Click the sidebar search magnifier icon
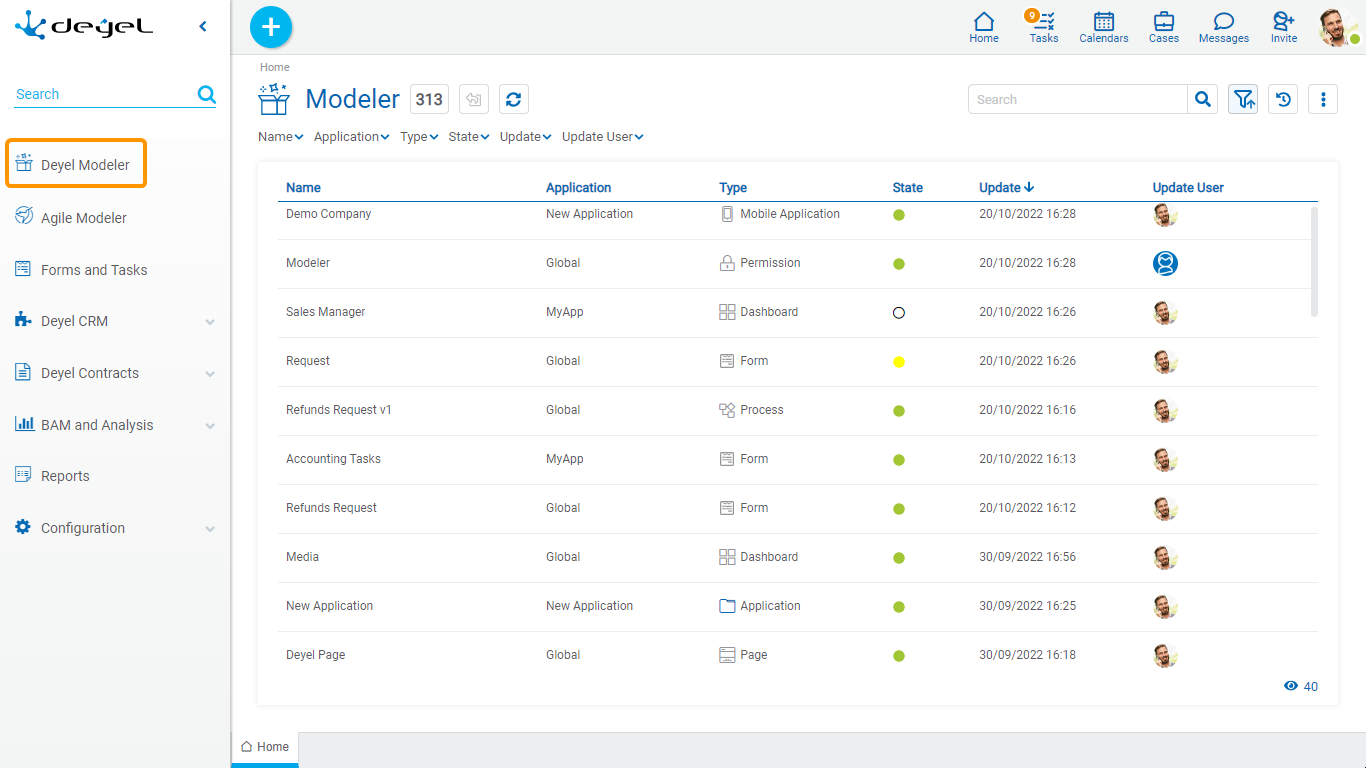Screen dimensions: 1366x768 point(207,94)
